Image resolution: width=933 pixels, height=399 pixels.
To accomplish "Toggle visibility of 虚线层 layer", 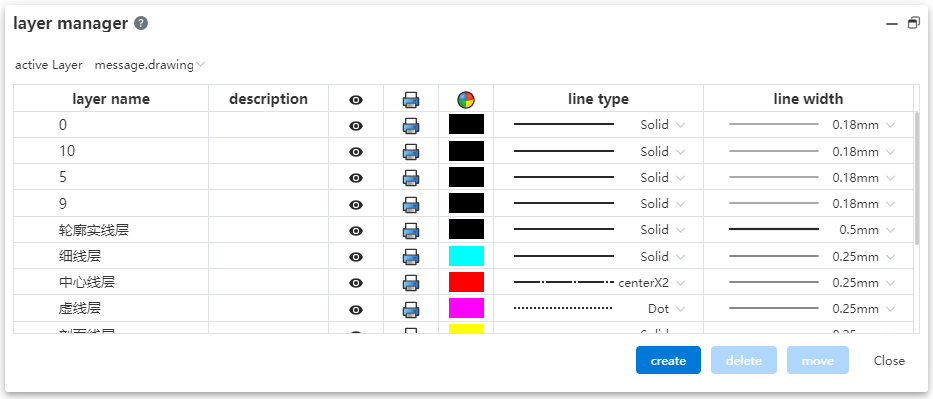I will click(x=356, y=309).
